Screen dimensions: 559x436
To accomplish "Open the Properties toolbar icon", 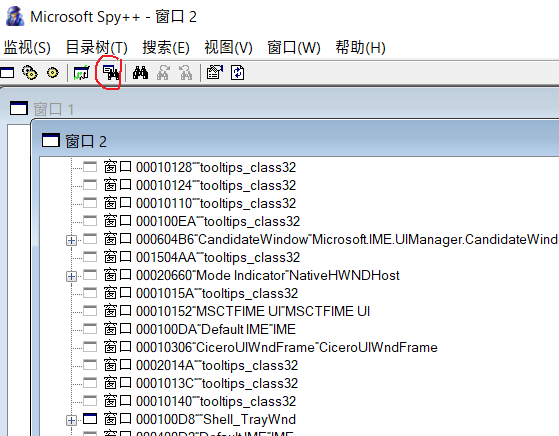I will 215,72.
